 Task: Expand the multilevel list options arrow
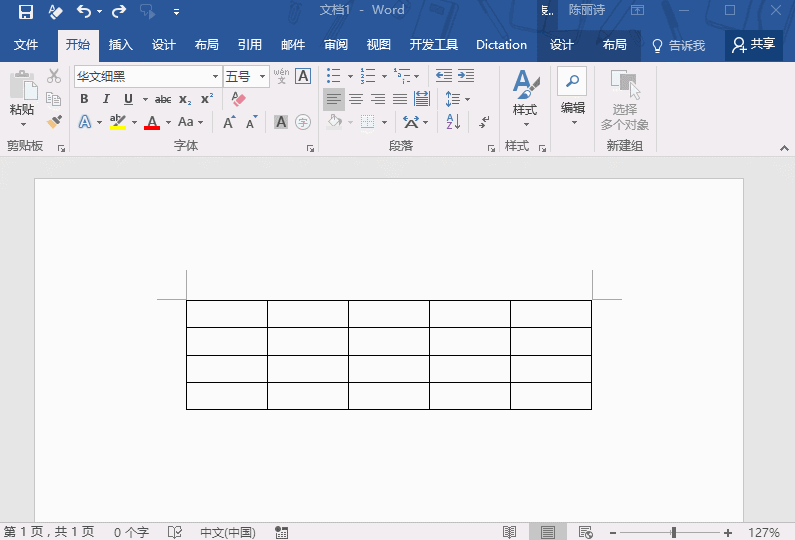coord(417,77)
